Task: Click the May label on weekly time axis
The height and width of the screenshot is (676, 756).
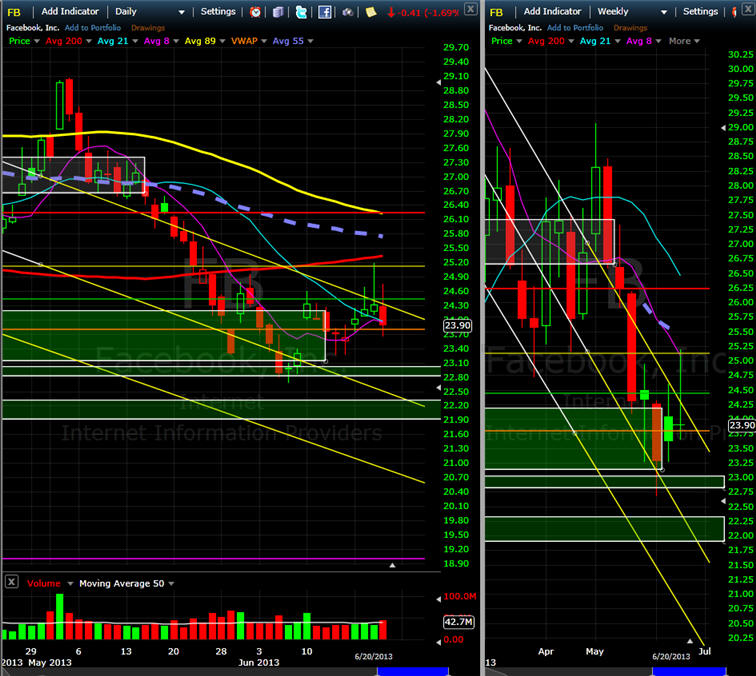Action: [594, 651]
